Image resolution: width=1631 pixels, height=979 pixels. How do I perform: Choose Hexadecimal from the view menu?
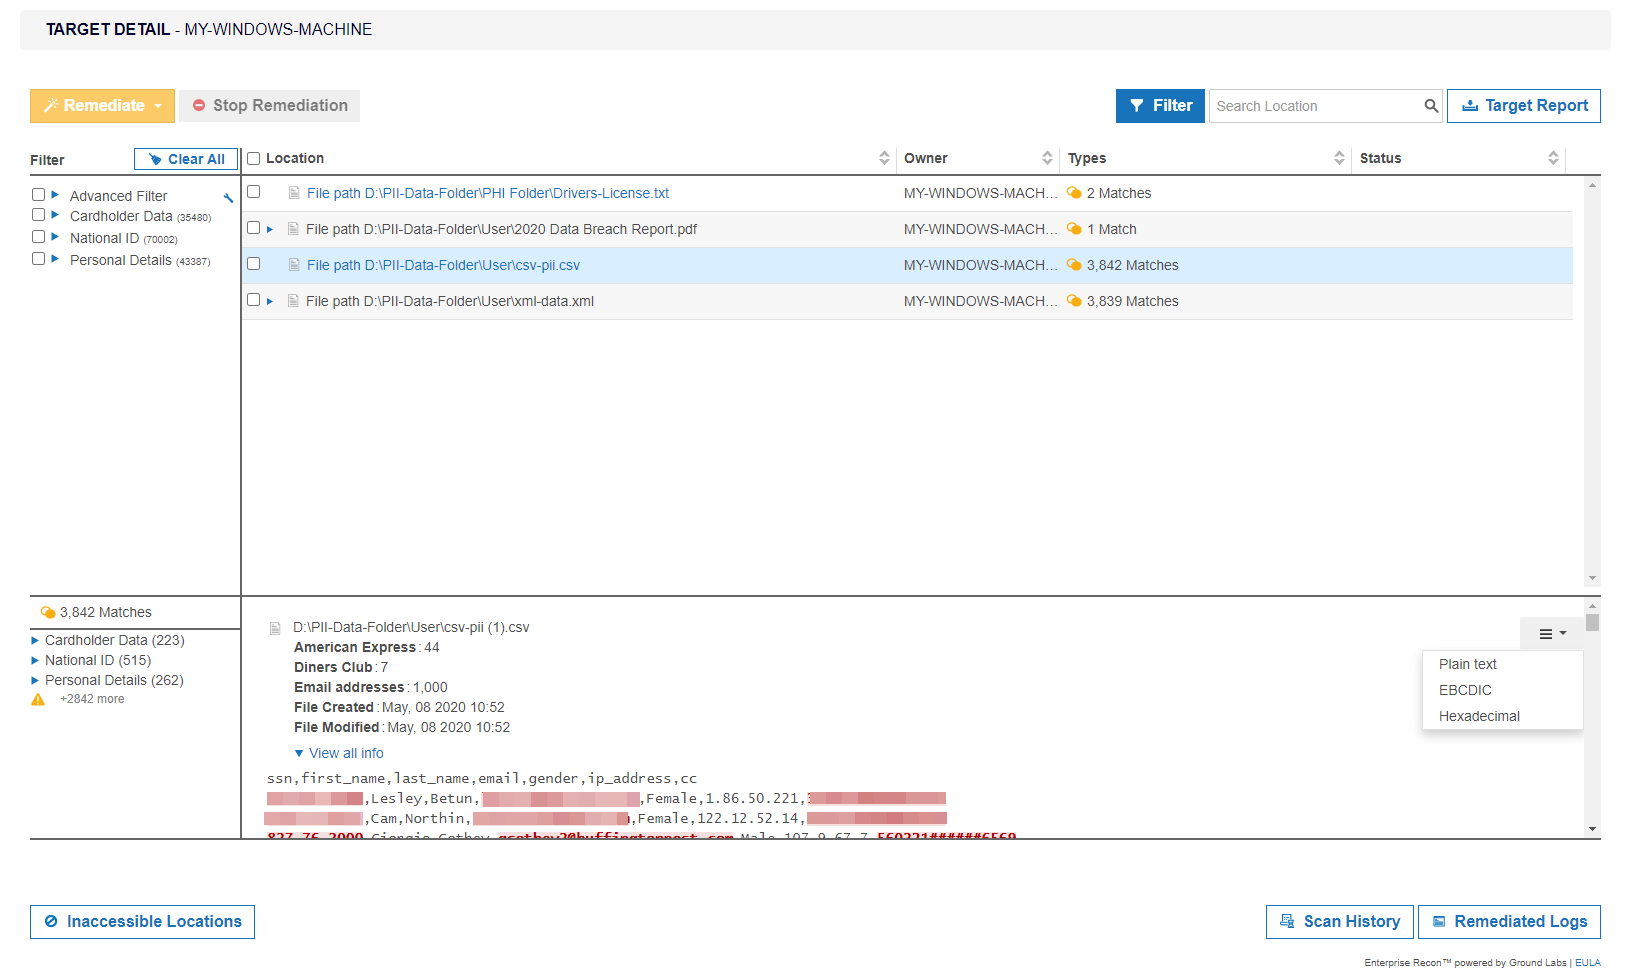(1479, 716)
